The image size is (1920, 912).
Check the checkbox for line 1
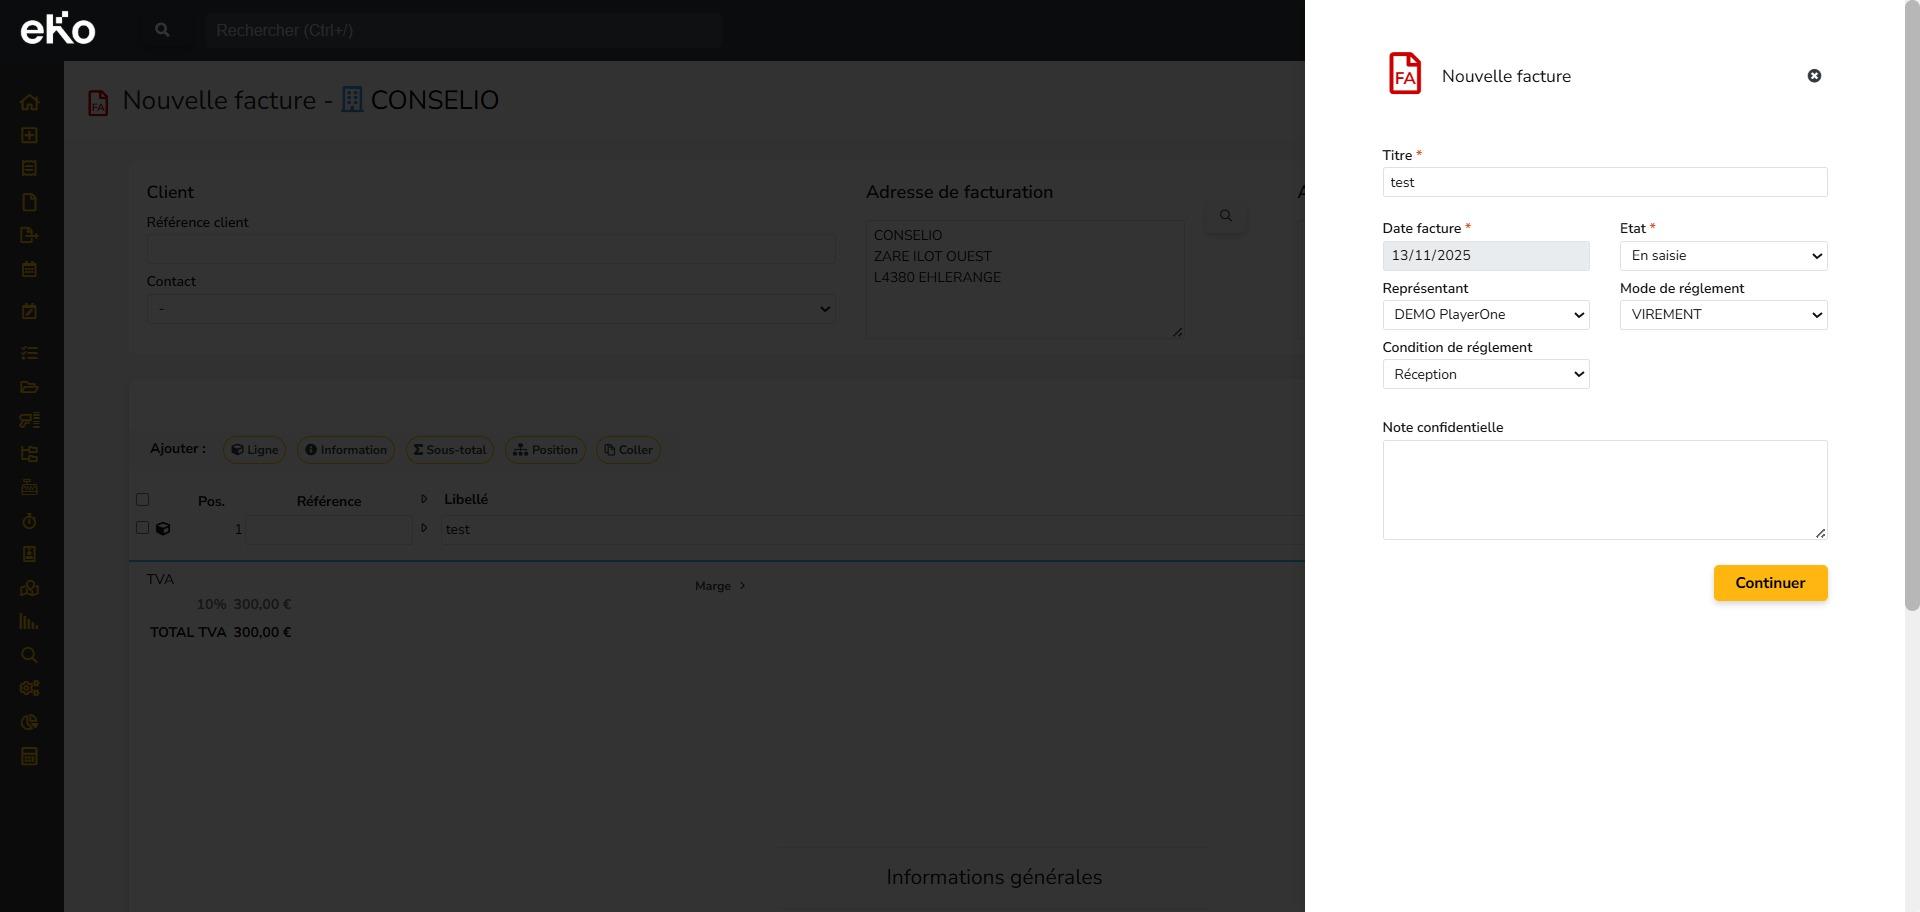[x=142, y=528]
